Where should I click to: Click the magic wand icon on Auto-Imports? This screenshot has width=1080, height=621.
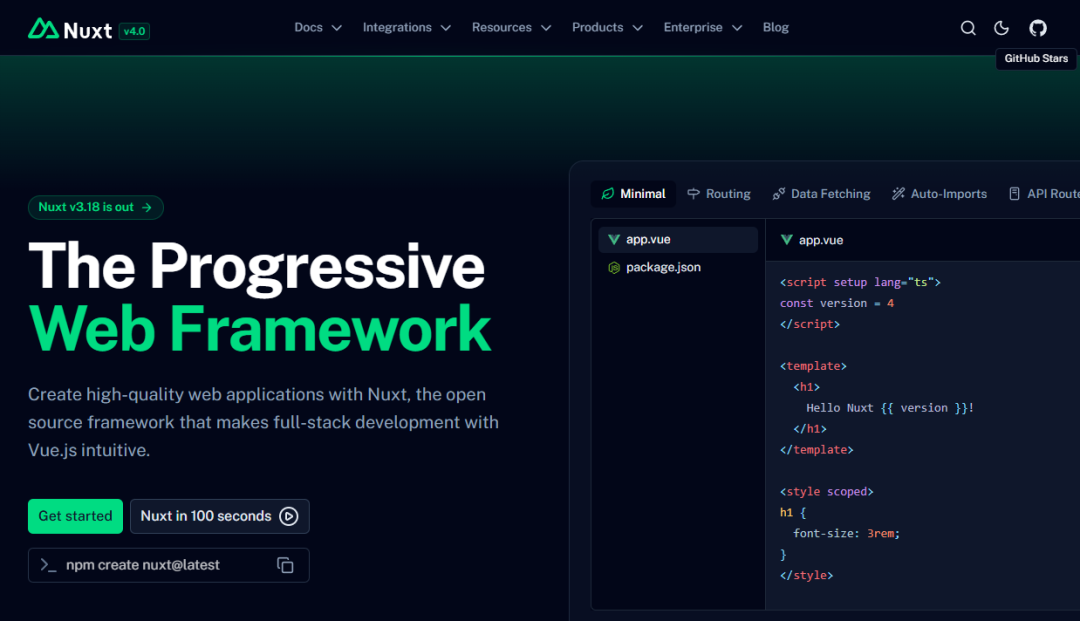tap(898, 194)
